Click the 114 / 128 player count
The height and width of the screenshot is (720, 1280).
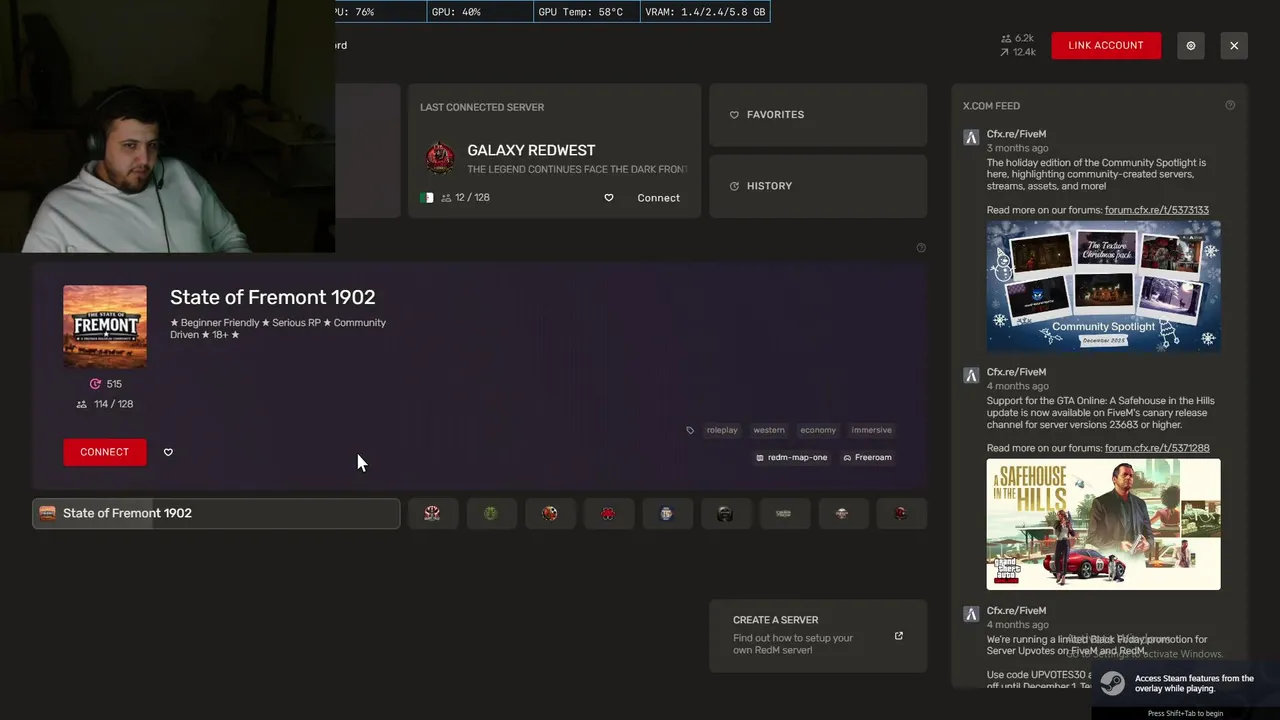[x=104, y=404]
